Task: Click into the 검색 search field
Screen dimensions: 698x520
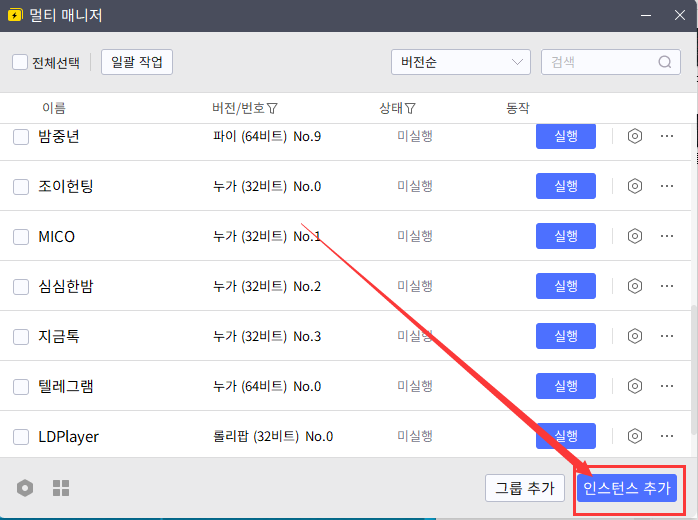Action: point(600,62)
